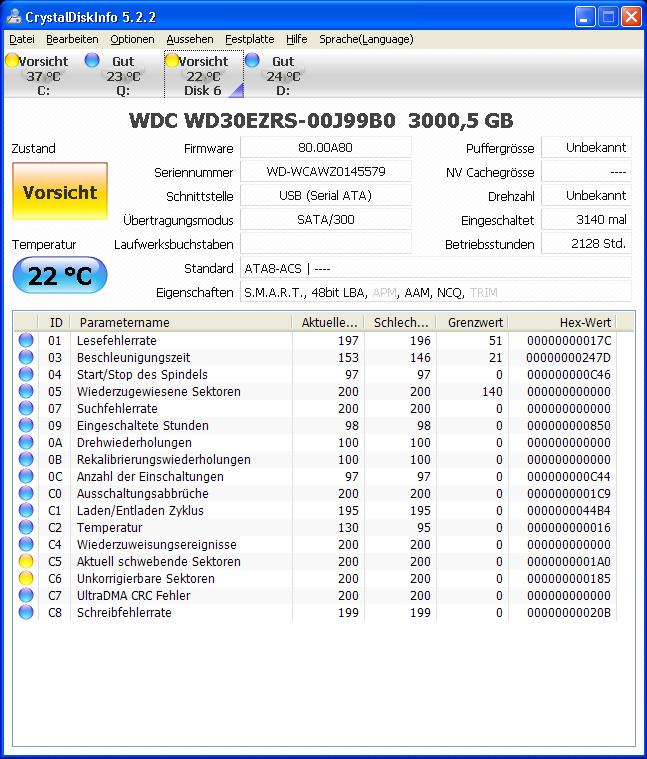Click the Drehzahl field Unbekannt
This screenshot has width=647, height=759.
586,196
